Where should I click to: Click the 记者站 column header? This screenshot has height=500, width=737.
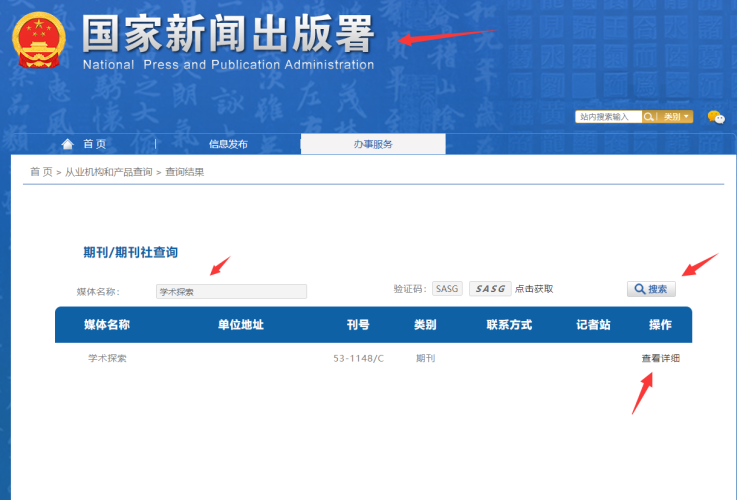tap(593, 325)
